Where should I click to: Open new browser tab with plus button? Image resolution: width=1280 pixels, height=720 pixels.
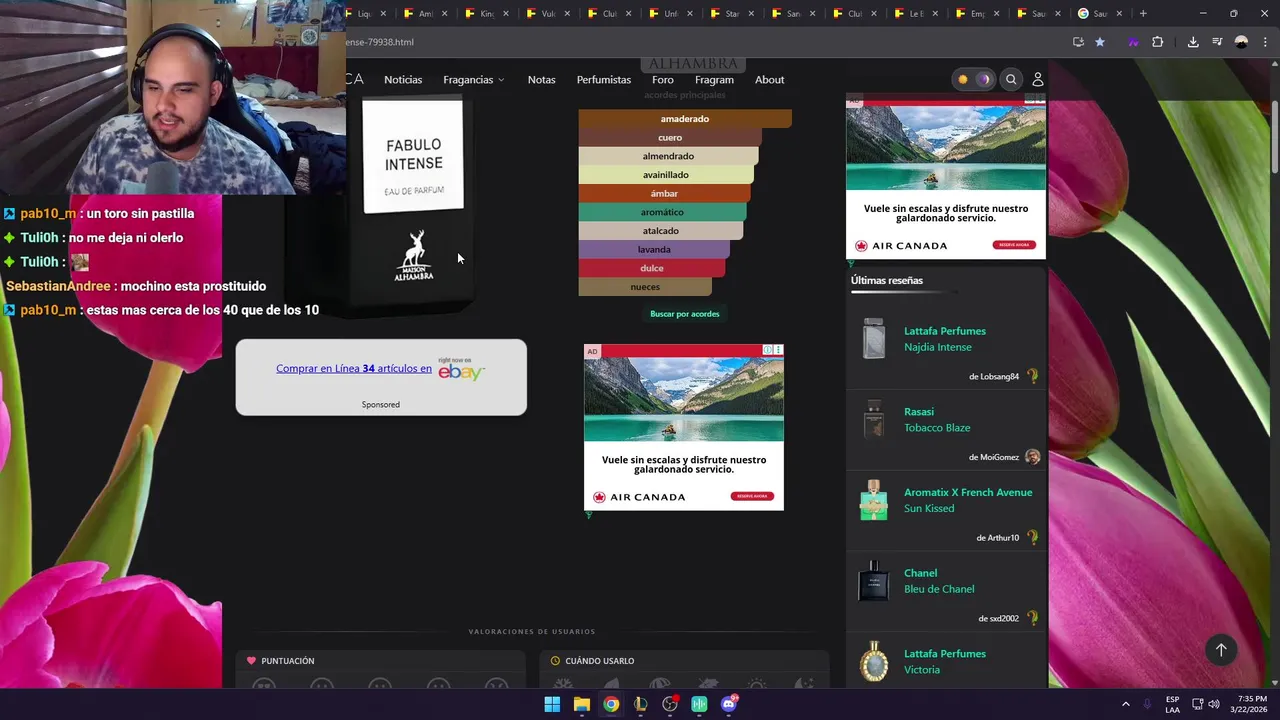(x=1143, y=13)
